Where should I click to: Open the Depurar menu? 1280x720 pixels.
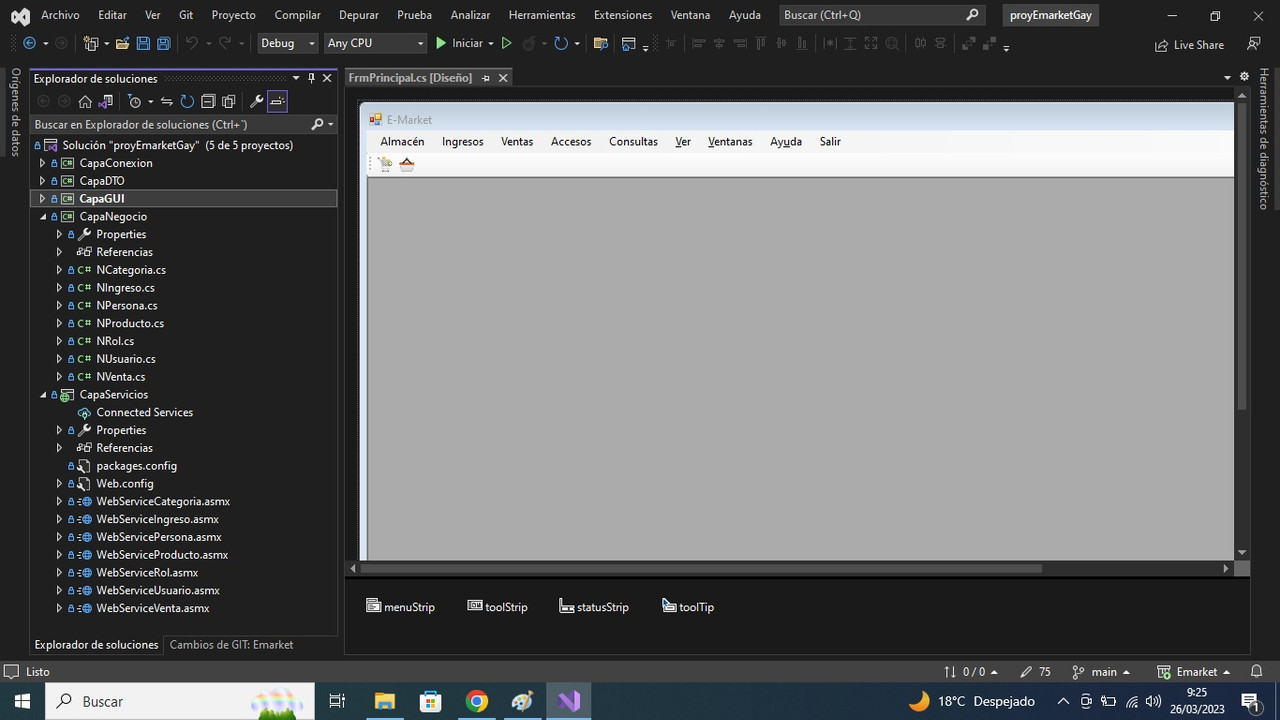359,15
